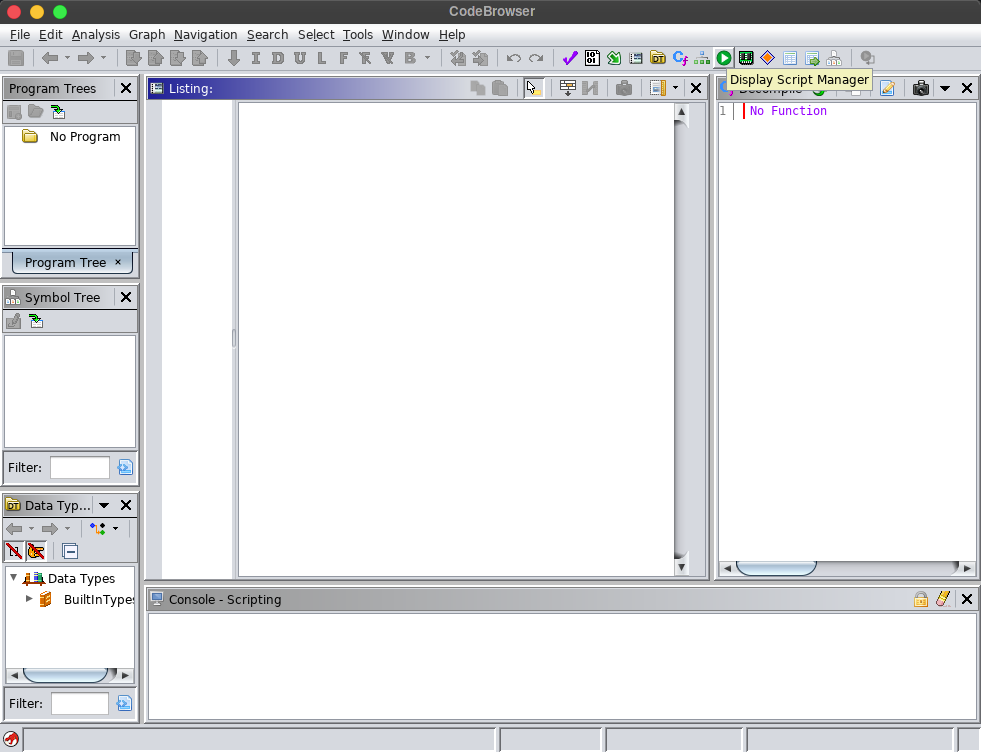Click the Data Types Filter text field
Viewport: 981px width, 752px height.
[x=79, y=703]
